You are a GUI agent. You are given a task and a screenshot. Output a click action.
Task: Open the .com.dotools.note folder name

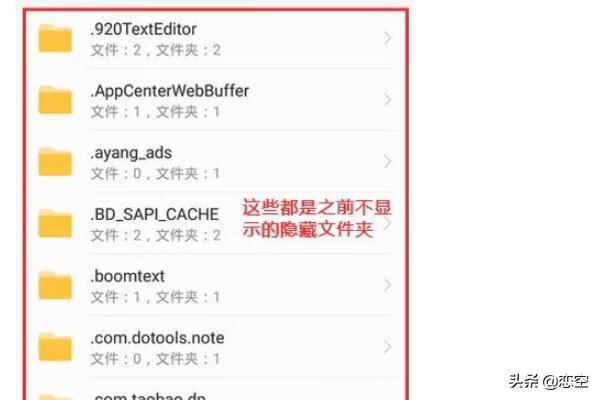157,338
